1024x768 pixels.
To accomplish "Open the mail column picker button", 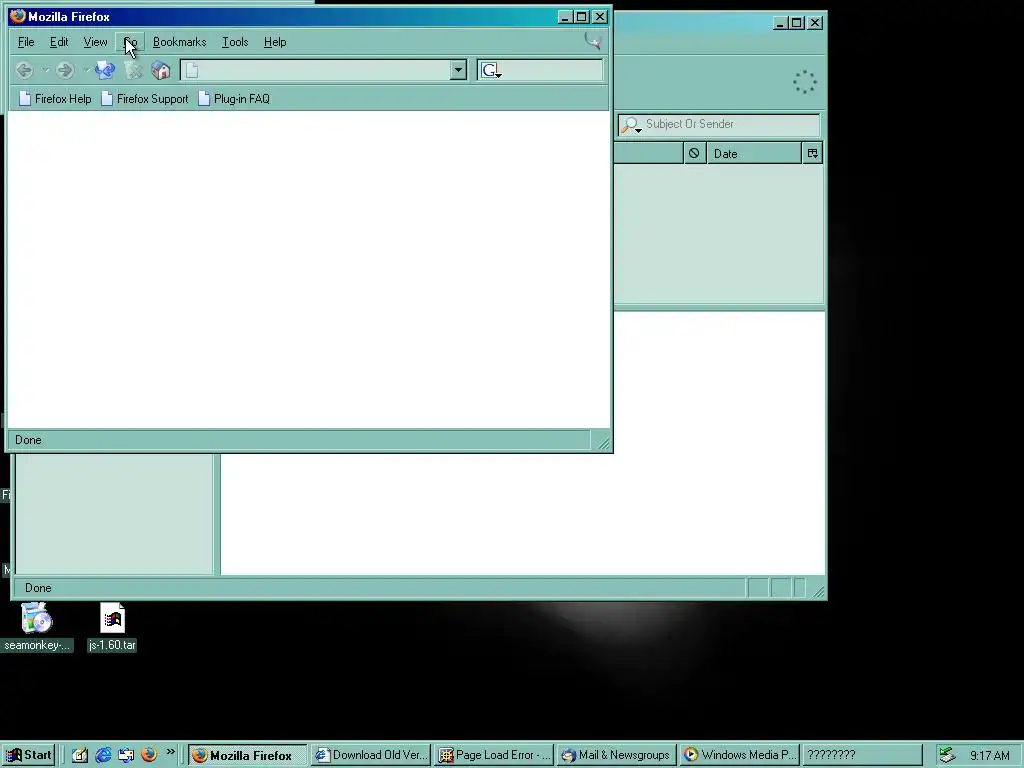I will coord(812,153).
